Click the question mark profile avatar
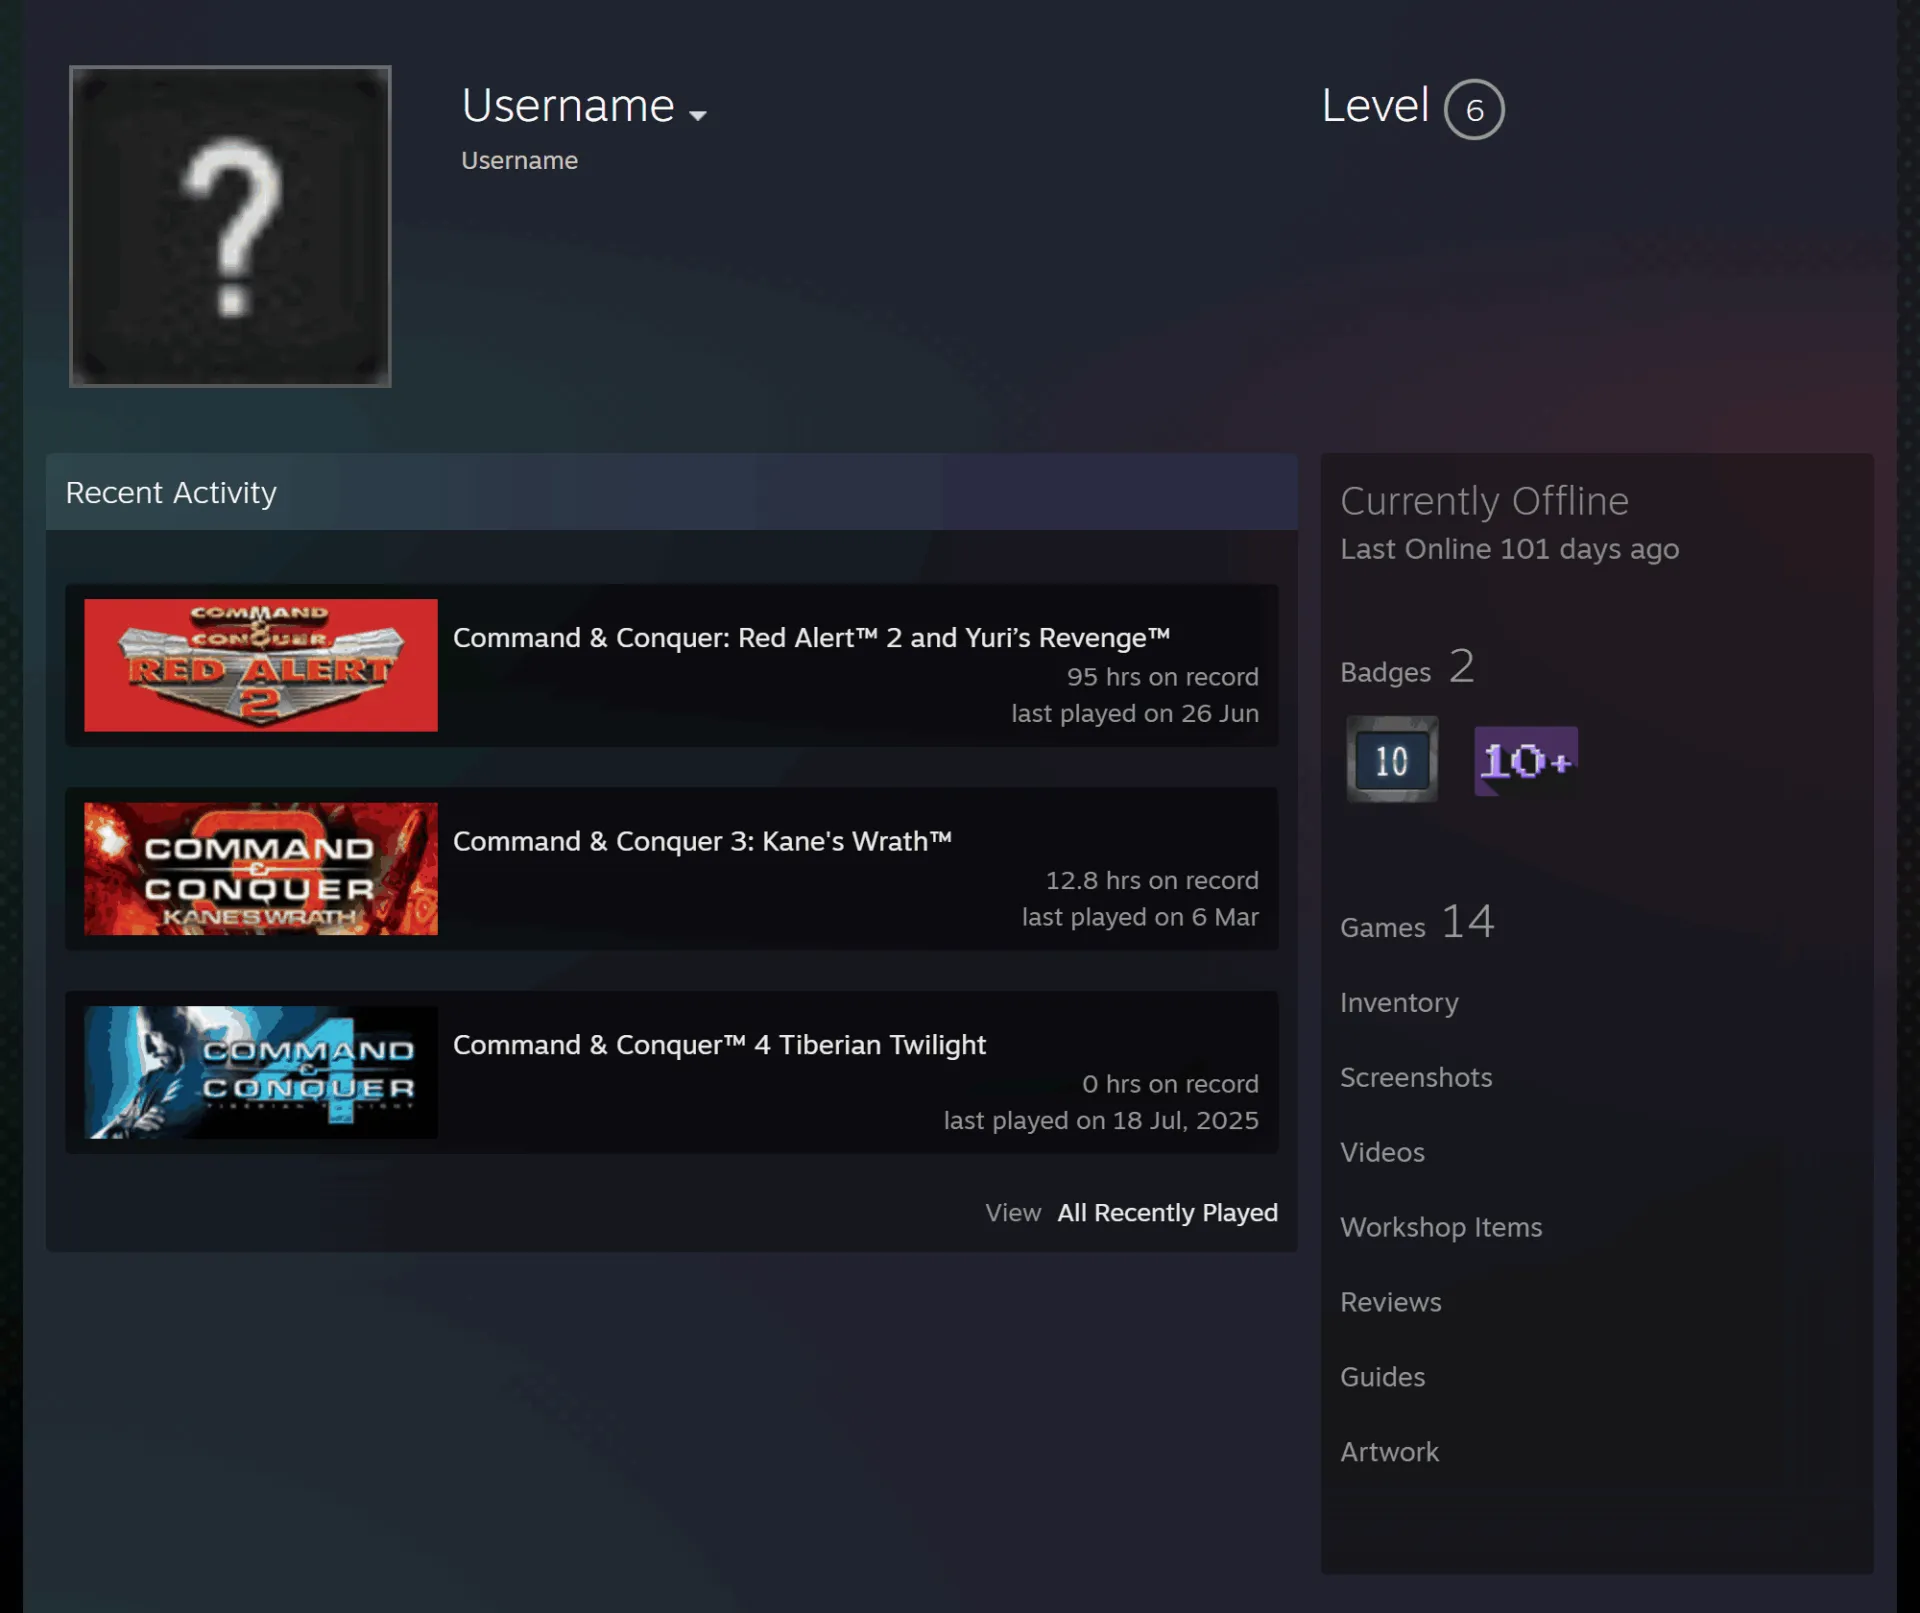Viewport: 1920px width, 1613px height. point(230,226)
